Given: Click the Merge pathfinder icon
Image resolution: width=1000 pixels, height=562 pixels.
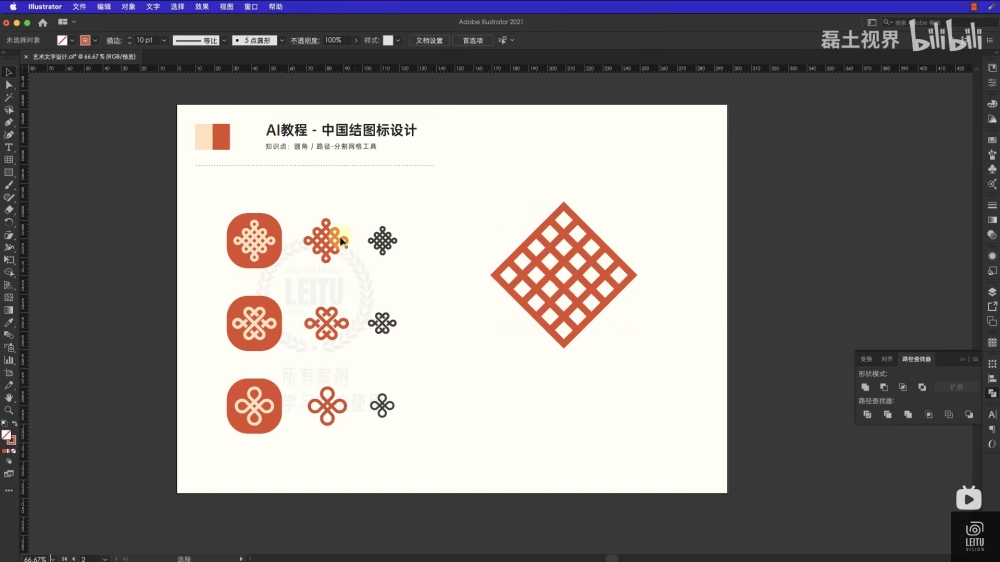Looking at the screenshot, I should pyautogui.click(x=908, y=415).
